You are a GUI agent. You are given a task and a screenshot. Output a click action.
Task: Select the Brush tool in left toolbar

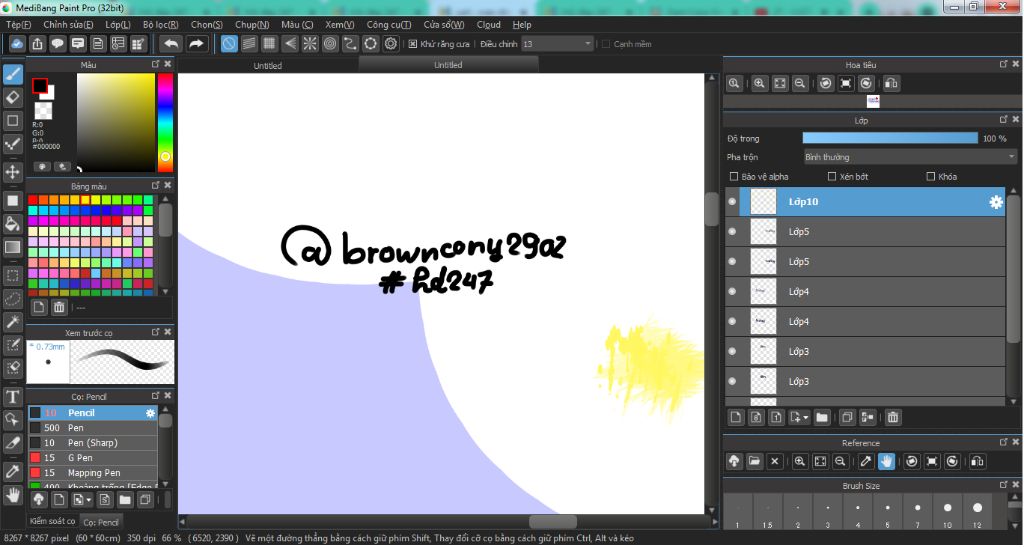(x=12, y=74)
